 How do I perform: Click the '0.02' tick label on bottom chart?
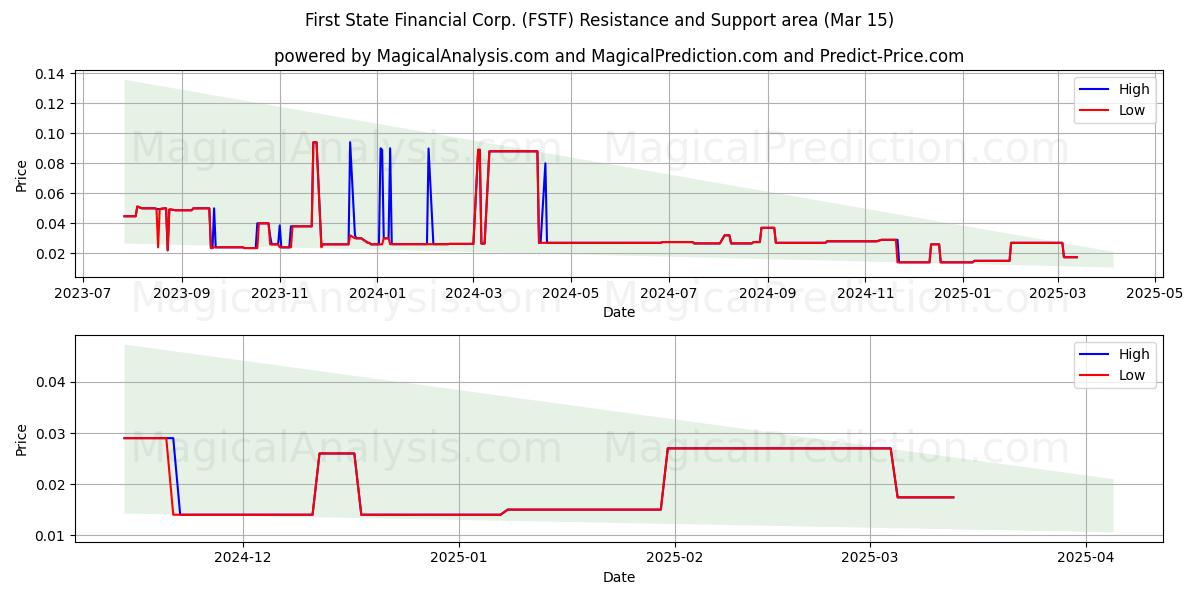point(51,485)
